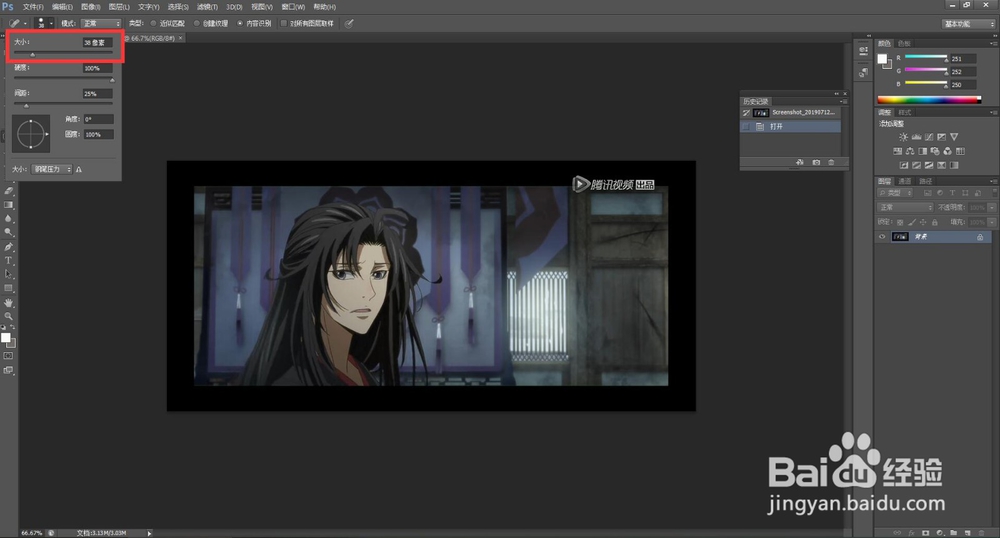Click the tablet pressure icon in options bar
Screen dimensions: 1000x538
click(349, 24)
